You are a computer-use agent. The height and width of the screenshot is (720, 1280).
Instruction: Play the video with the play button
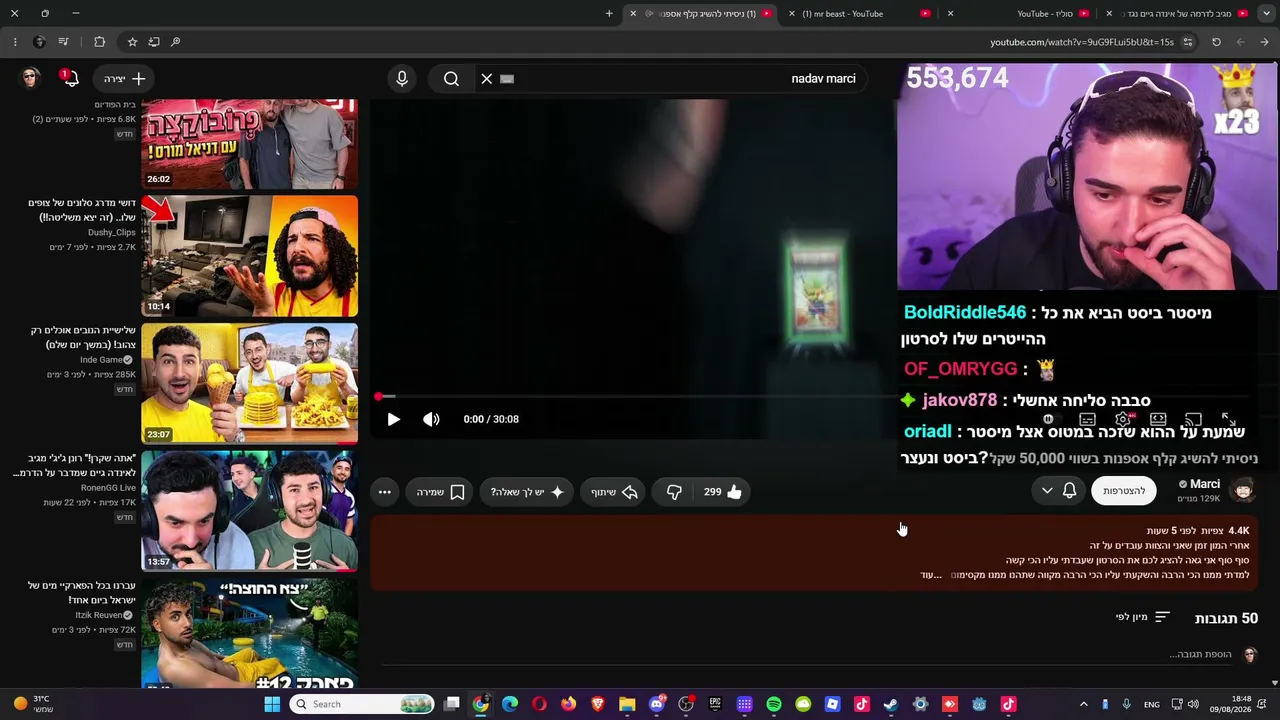pyautogui.click(x=393, y=419)
